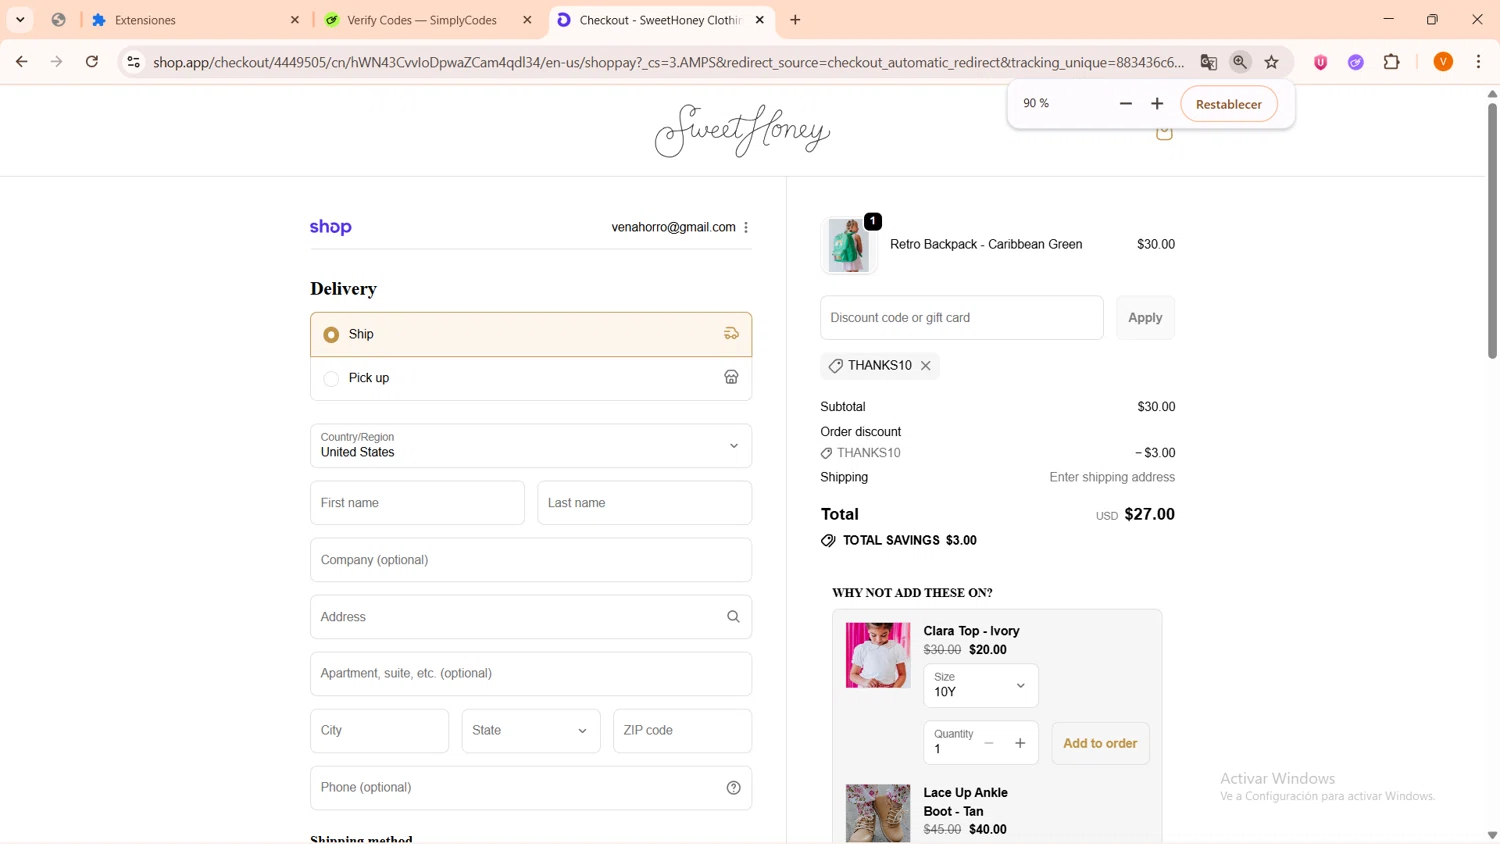Image resolution: width=1500 pixels, height=844 pixels.
Task: Click the Last name field
Action: [x=645, y=503]
